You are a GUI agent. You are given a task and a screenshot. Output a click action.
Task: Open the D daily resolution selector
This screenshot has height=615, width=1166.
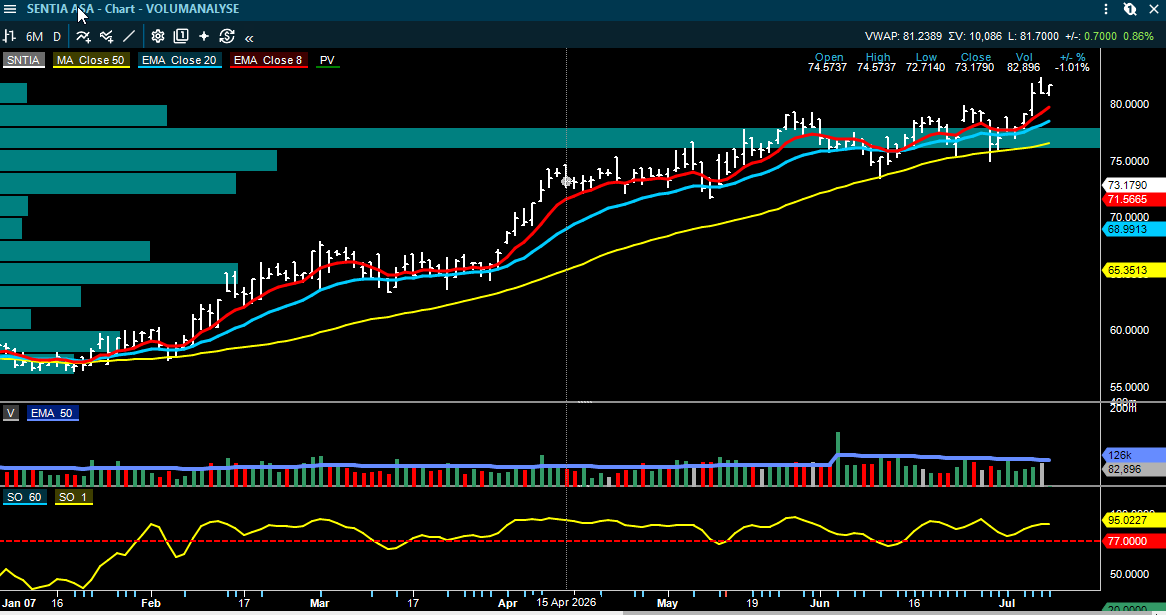click(57, 36)
